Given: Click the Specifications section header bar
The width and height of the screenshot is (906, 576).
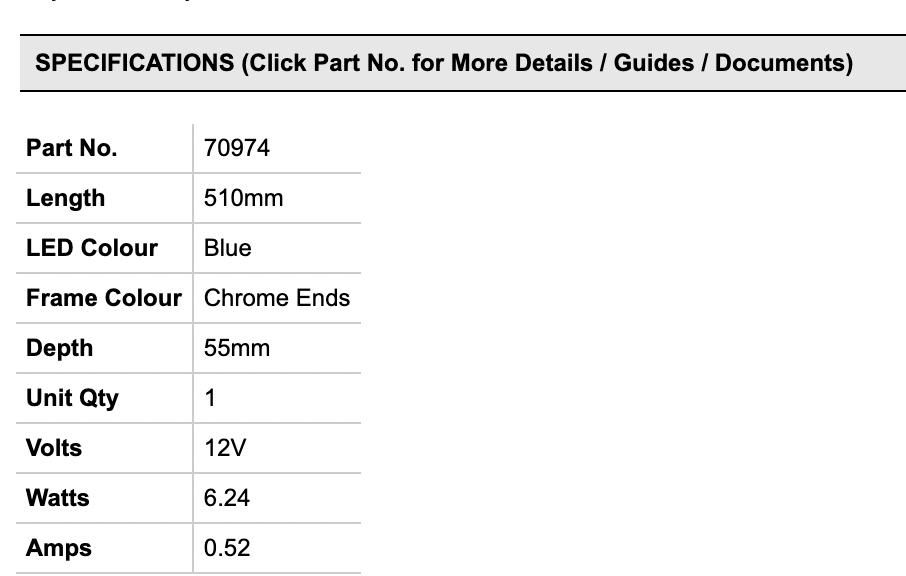Looking at the screenshot, I should tap(444, 63).
